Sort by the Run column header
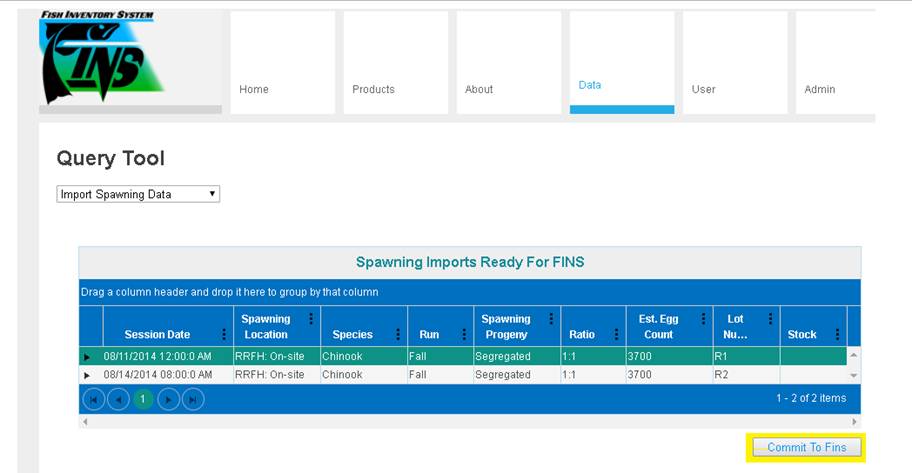912x473 pixels. (429, 335)
